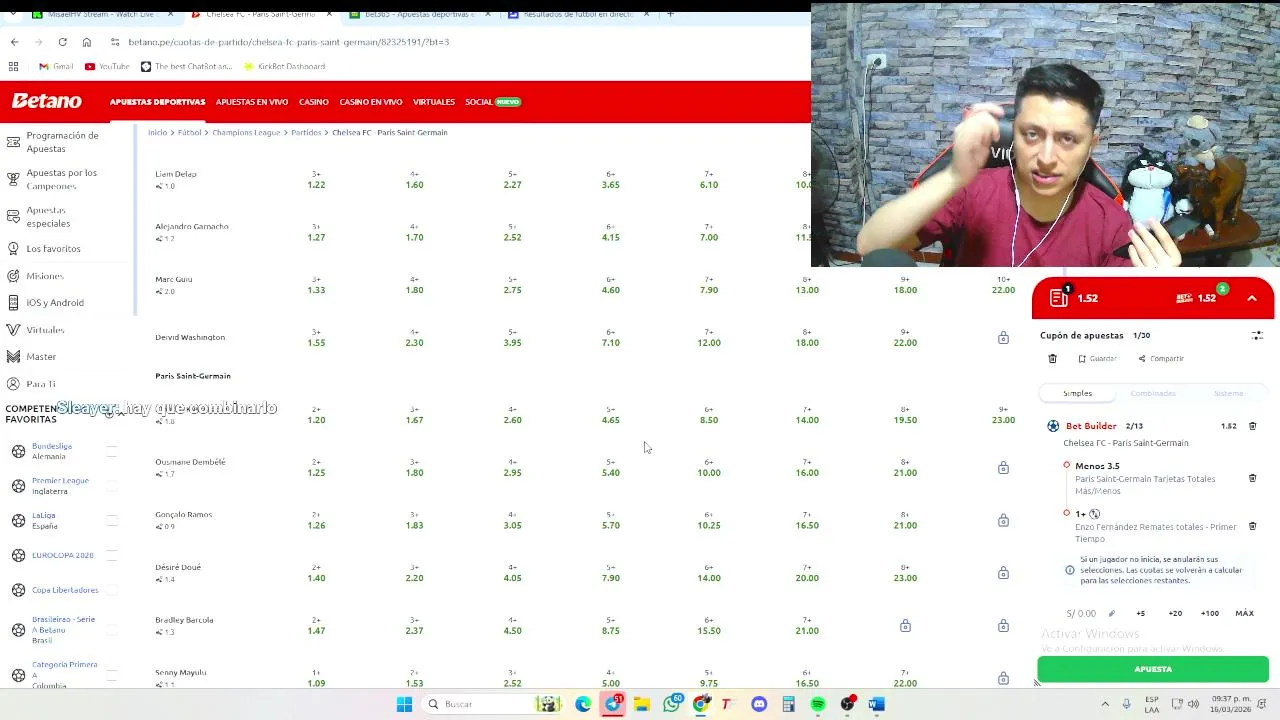Select Désiré Doué 4+ odds 4.05
Image resolution: width=1280 pixels, height=720 pixels.
512,573
